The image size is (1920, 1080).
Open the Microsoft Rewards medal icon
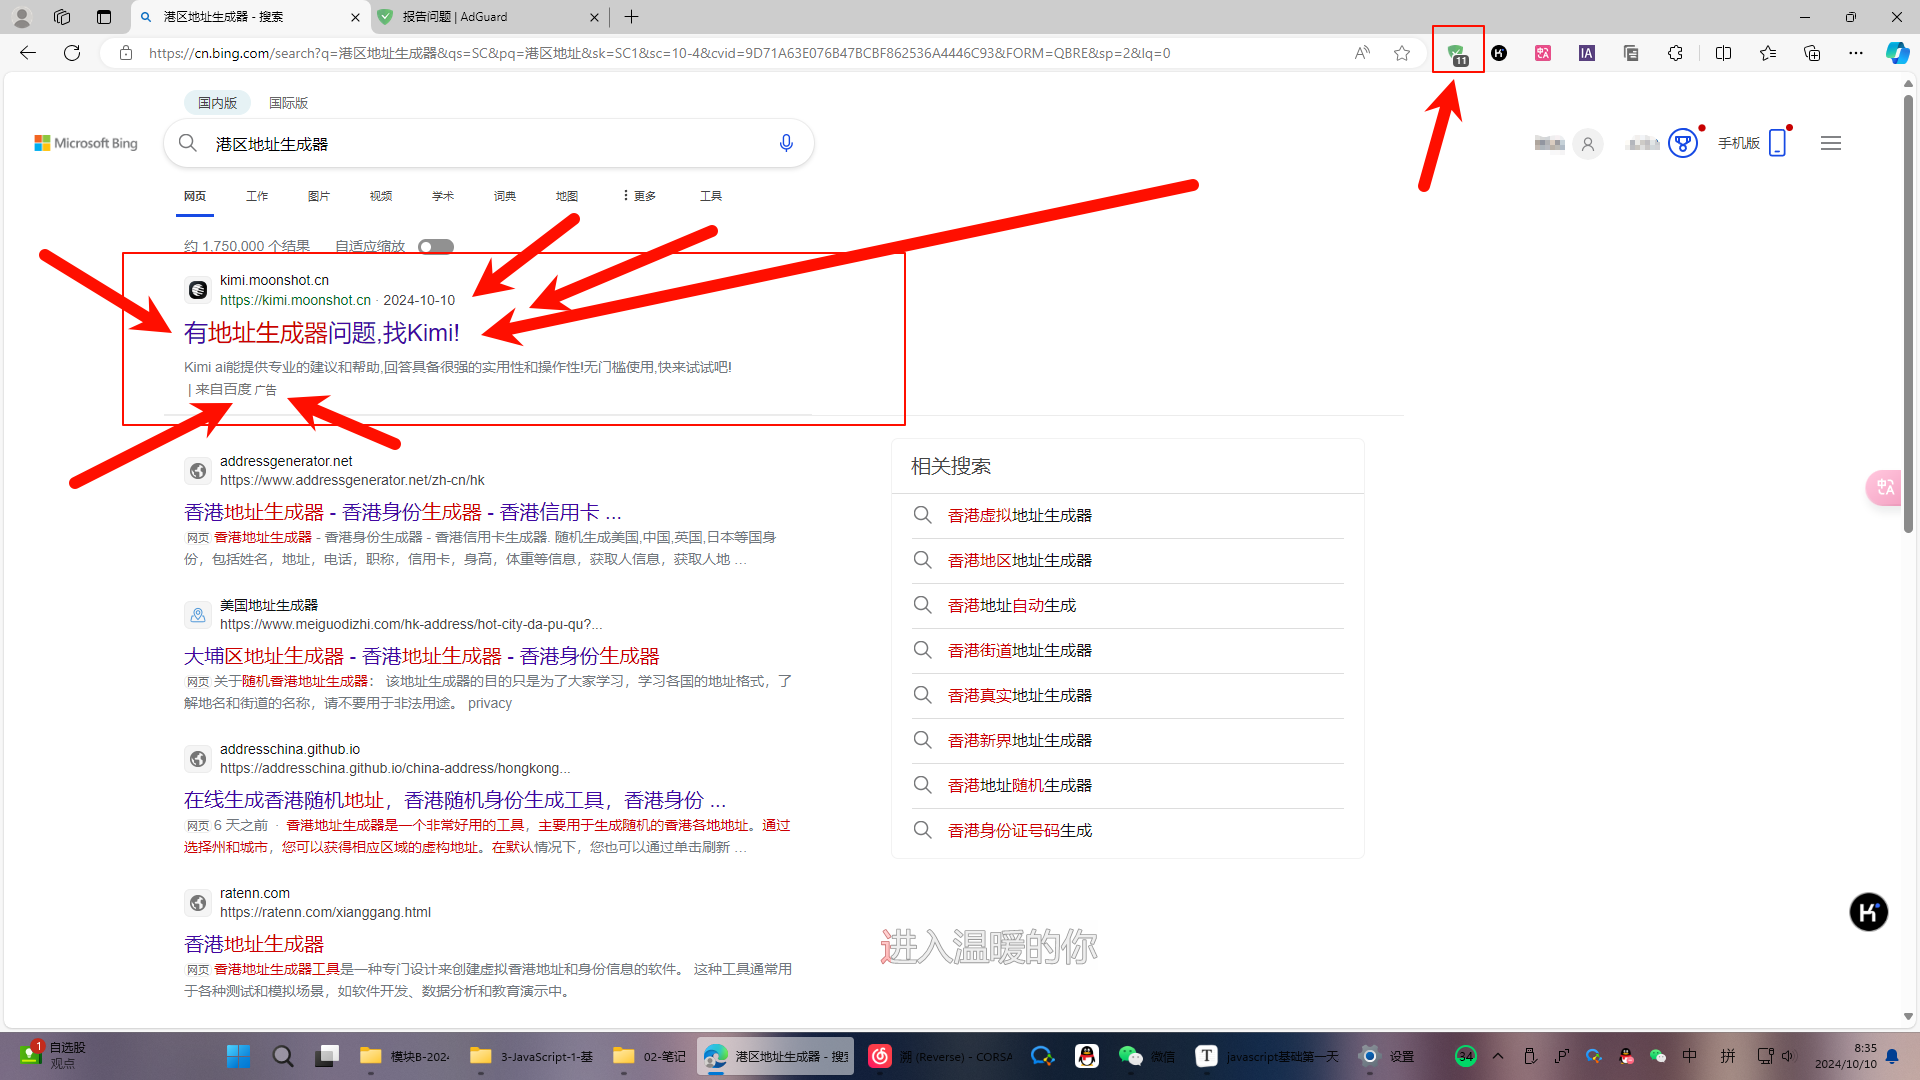1683,142
